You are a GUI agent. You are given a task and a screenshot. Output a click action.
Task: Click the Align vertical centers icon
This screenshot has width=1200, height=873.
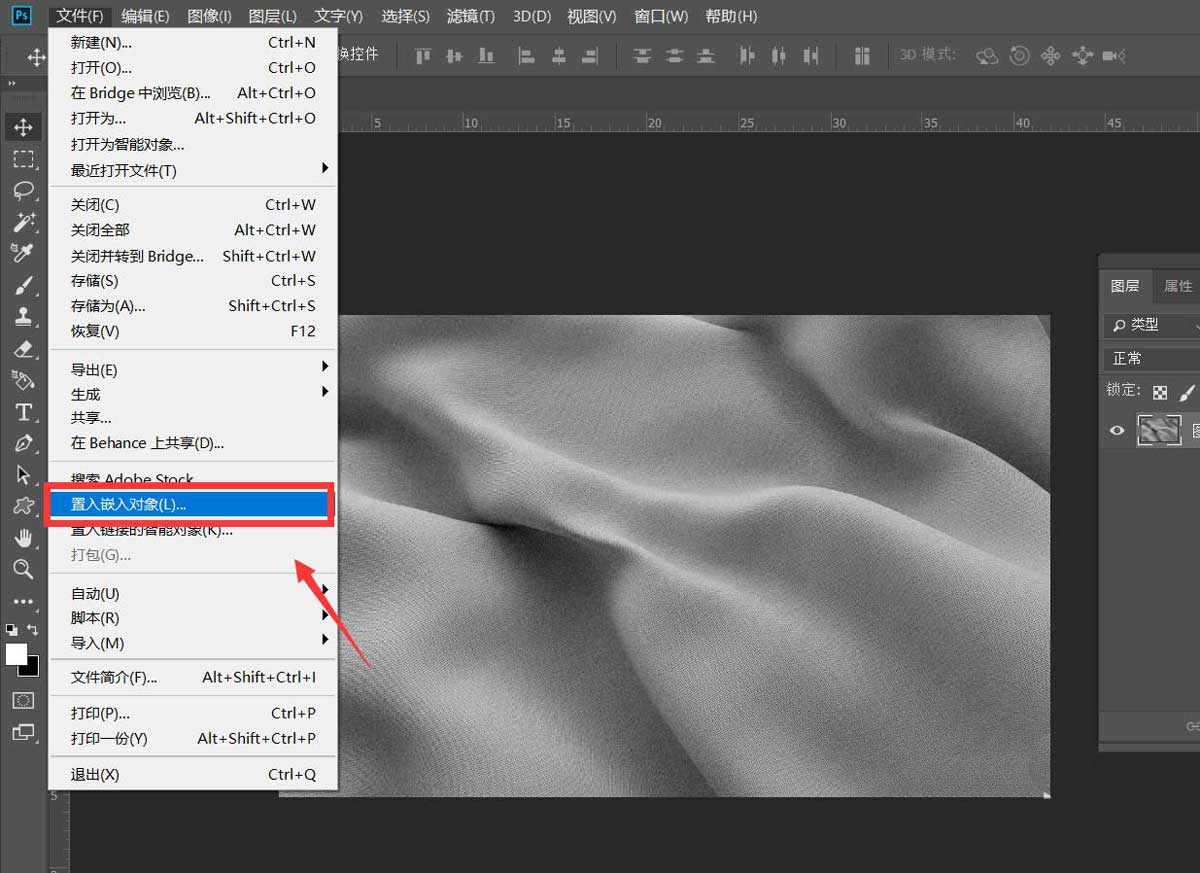pos(455,56)
